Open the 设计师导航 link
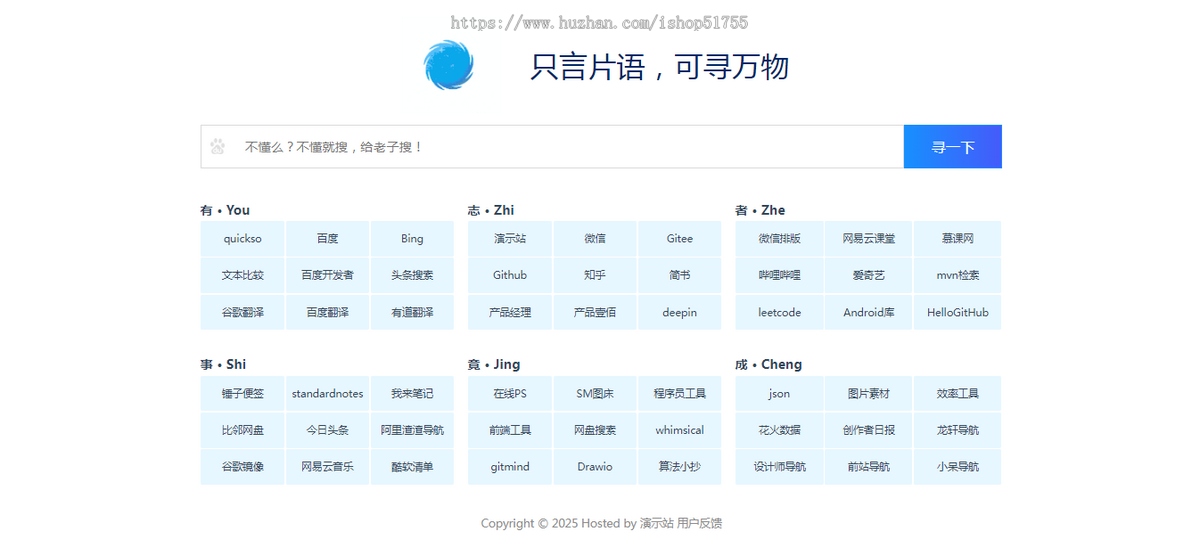The image size is (1200, 556). 780,467
